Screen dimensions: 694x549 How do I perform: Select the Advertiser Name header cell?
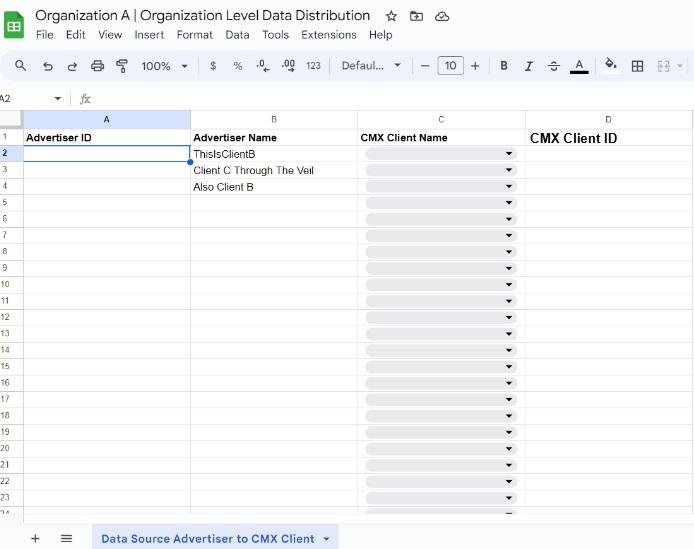pos(274,138)
